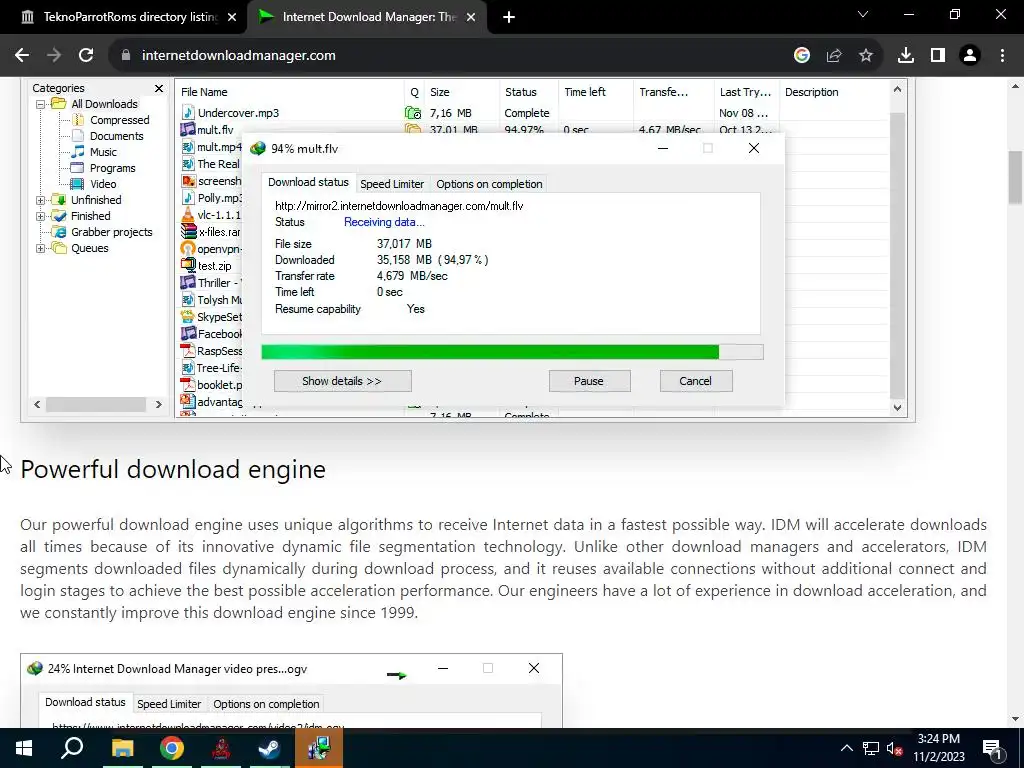
Task: Select Grabber projects in the tree
Action: click(103, 232)
